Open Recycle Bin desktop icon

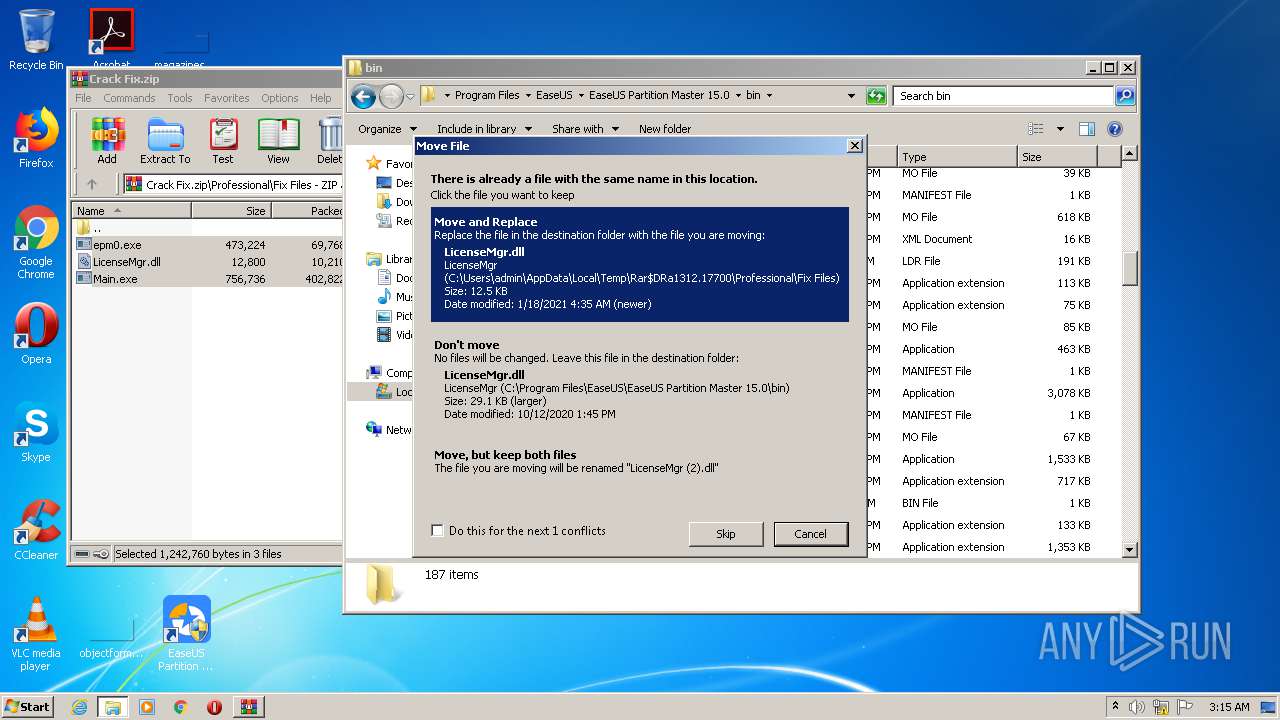point(36,40)
